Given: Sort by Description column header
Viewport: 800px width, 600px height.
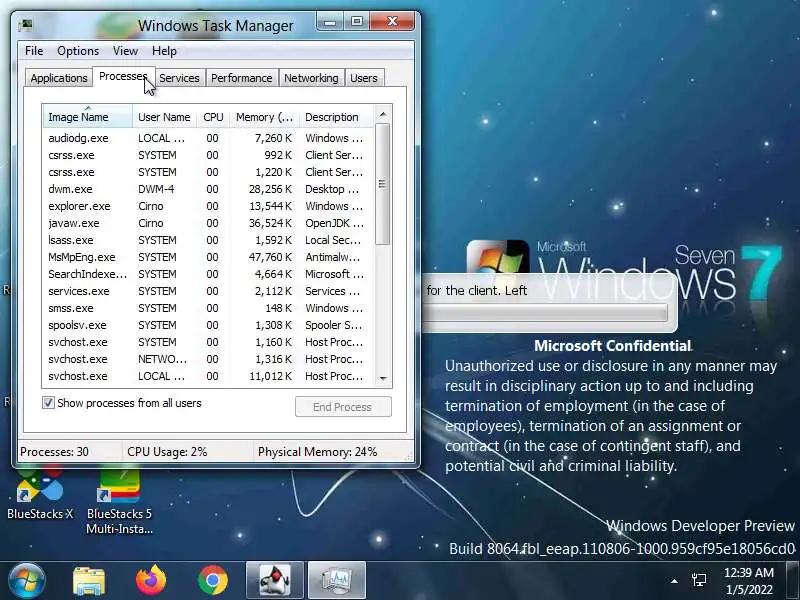Looking at the screenshot, I should pos(336,117).
